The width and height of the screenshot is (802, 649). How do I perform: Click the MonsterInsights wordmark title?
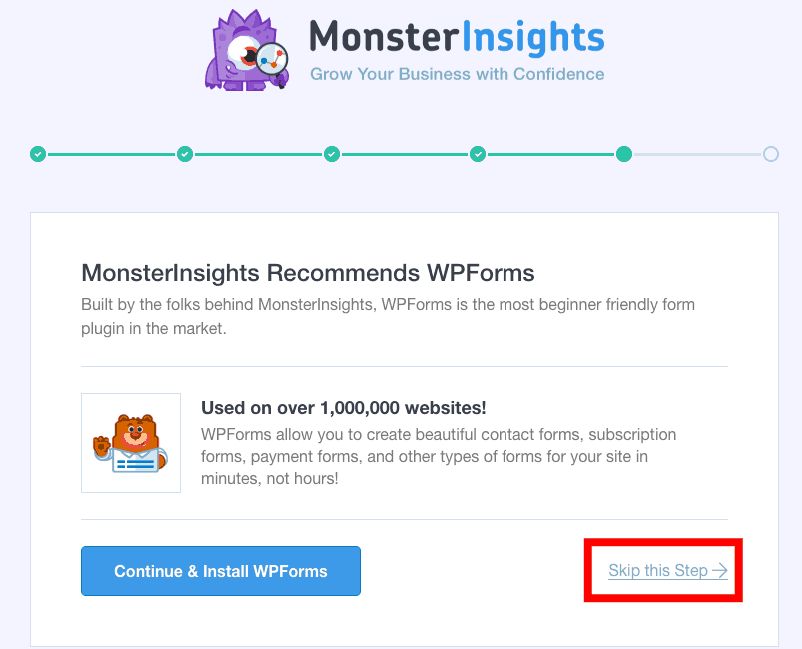(457, 37)
